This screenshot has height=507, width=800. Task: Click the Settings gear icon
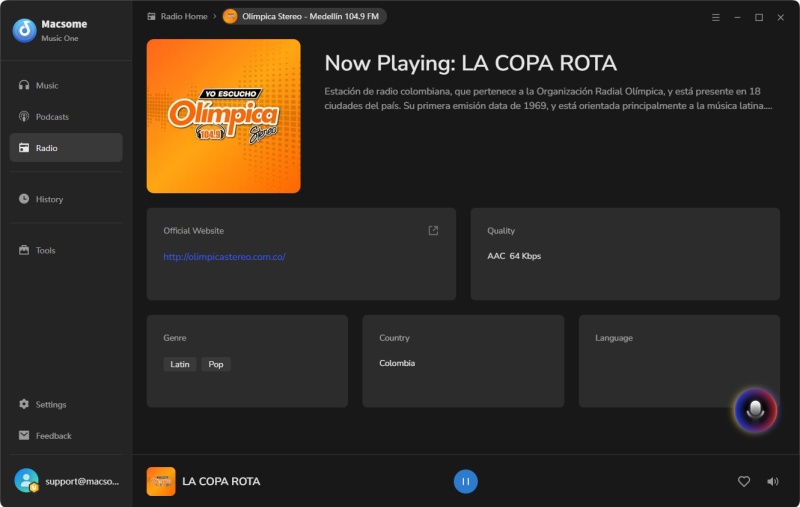[24, 404]
